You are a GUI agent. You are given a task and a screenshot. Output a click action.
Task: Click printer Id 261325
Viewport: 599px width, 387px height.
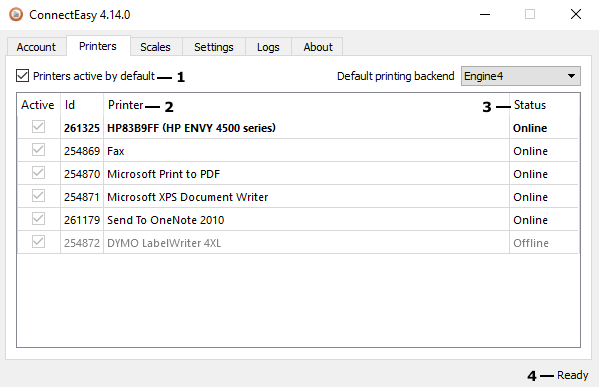tap(82, 128)
